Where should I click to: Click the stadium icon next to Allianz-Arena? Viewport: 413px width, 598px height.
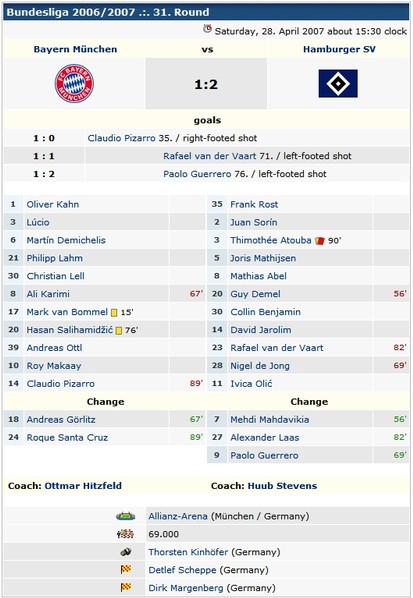pos(125,516)
